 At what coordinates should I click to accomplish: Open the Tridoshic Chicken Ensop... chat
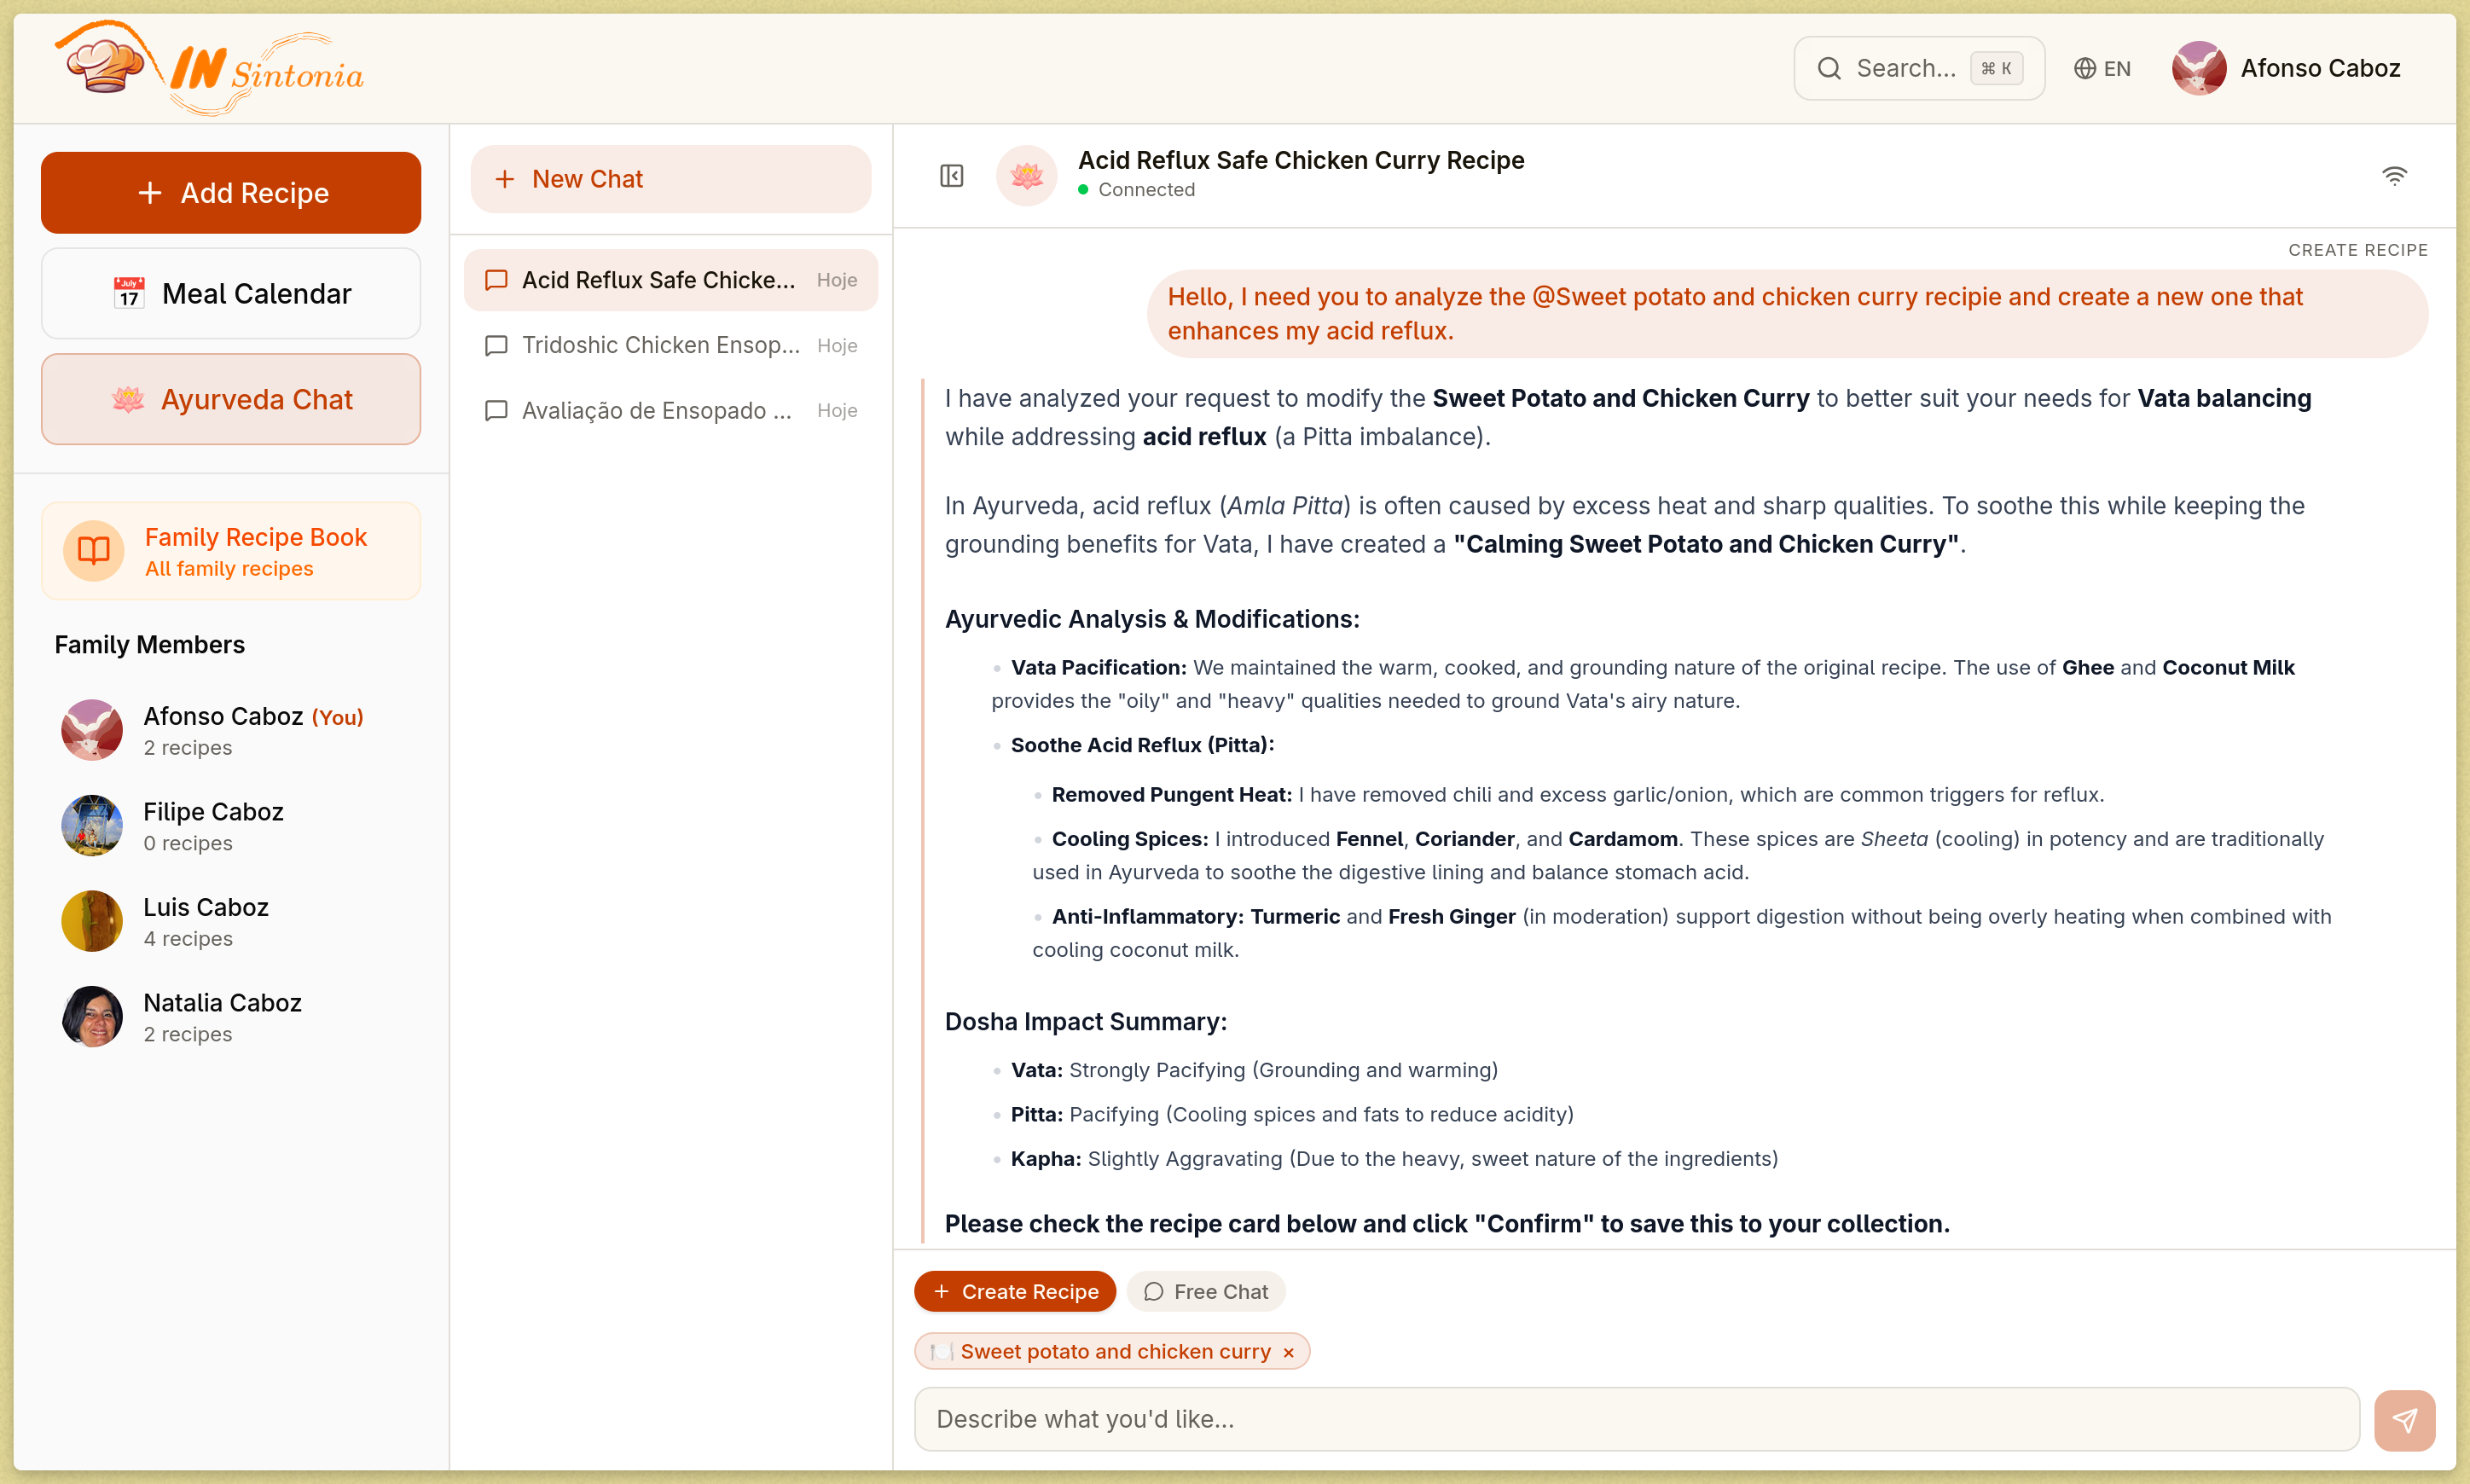(x=671, y=345)
